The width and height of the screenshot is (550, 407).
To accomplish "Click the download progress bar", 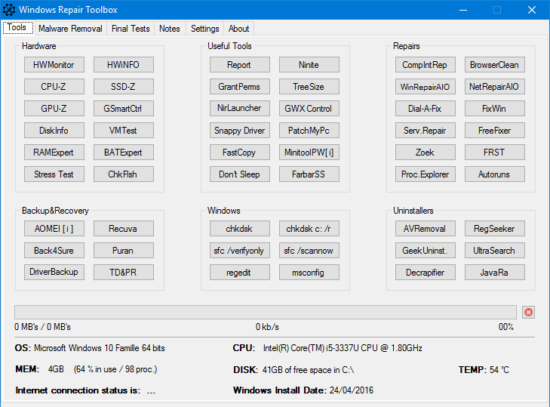I will pyautogui.click(x=265, y=312).
